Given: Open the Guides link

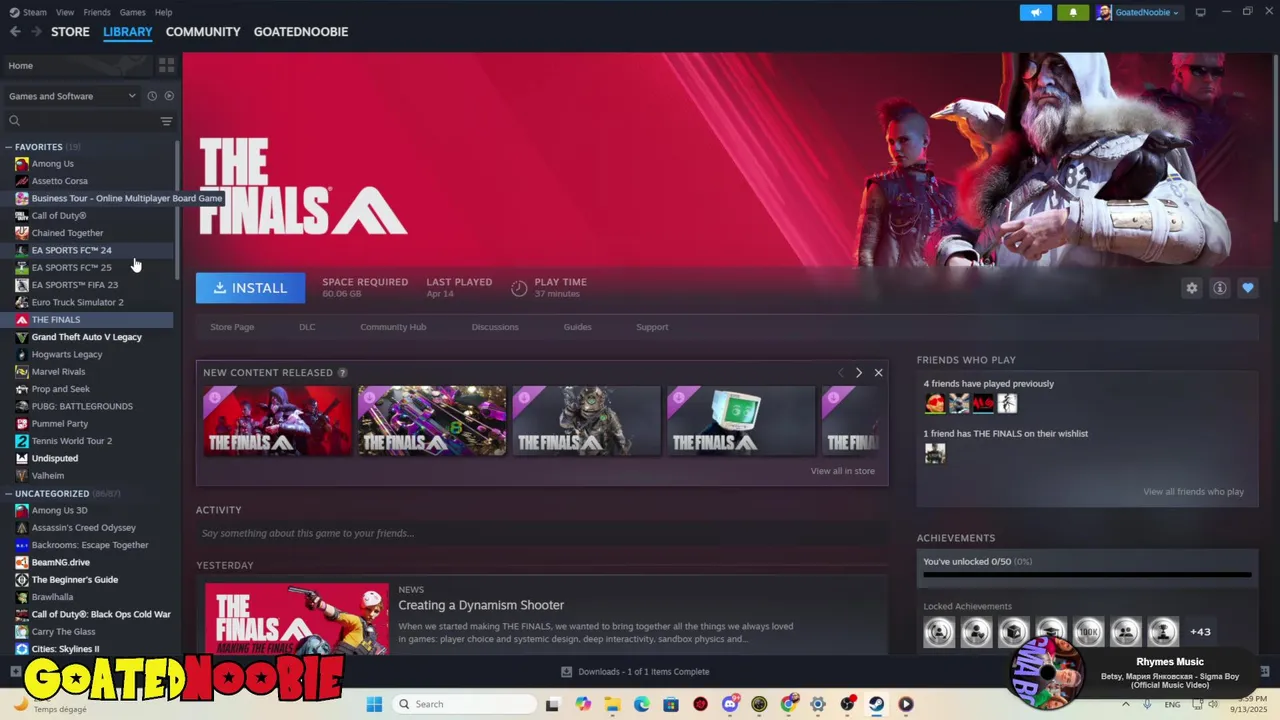Looking at the screenshot, I should (x=577, y=327).
